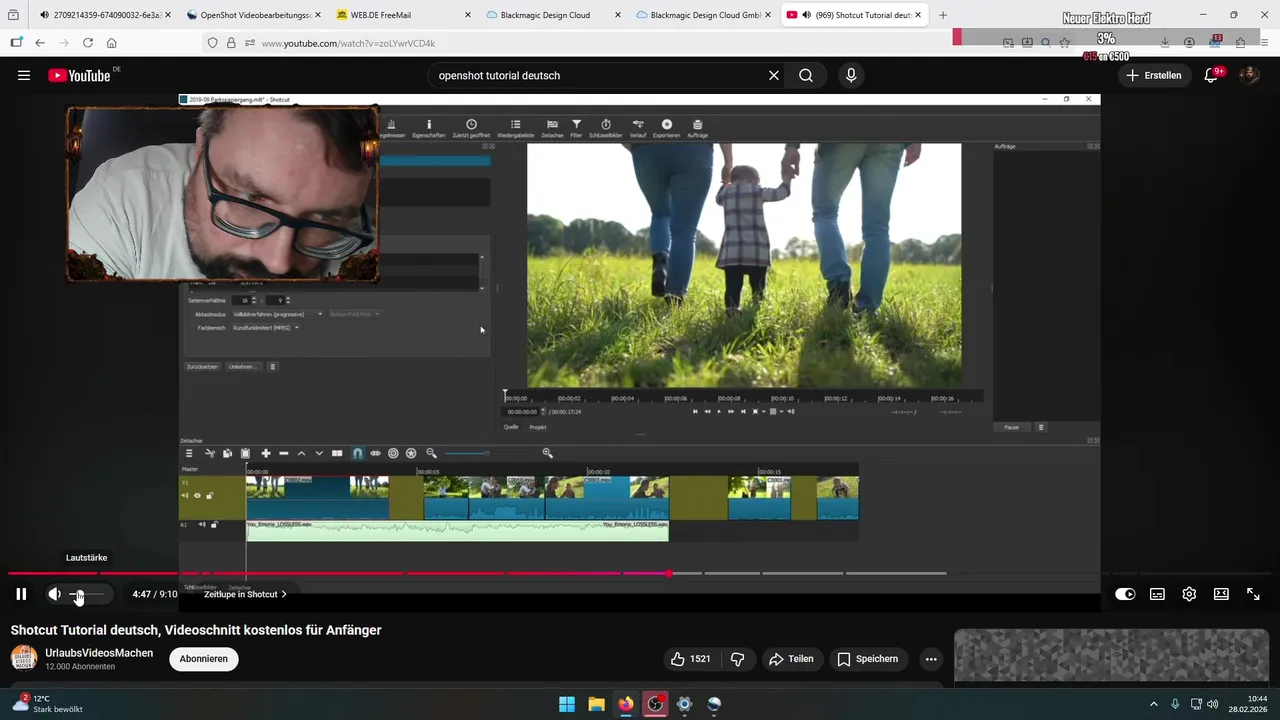Open File Explorer from taskbar
This screenshot has height=720, width=1280.
pos(596,704)
